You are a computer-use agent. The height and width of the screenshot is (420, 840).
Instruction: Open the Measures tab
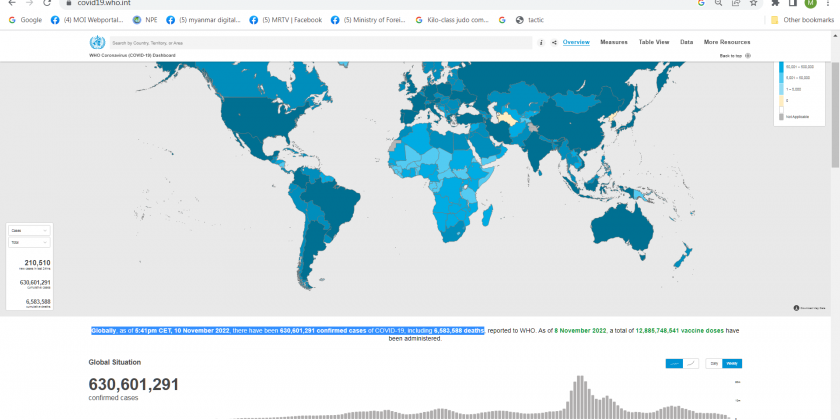click(x=614, y=42)
